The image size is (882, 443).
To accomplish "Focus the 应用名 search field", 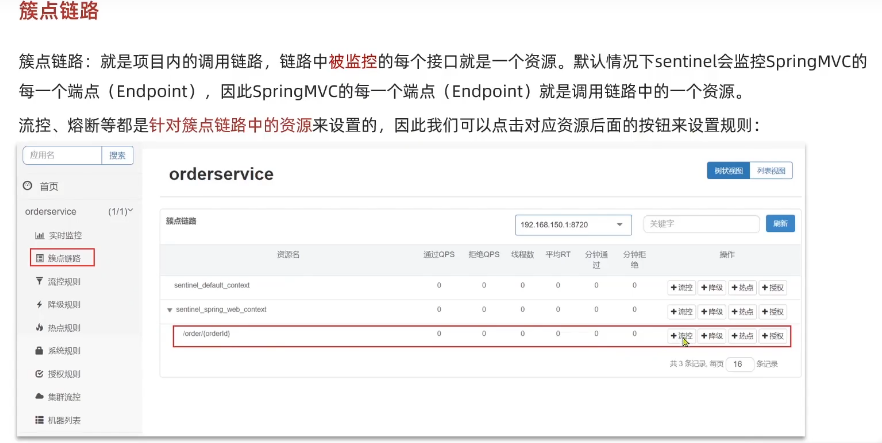I will tap(62, 155).
